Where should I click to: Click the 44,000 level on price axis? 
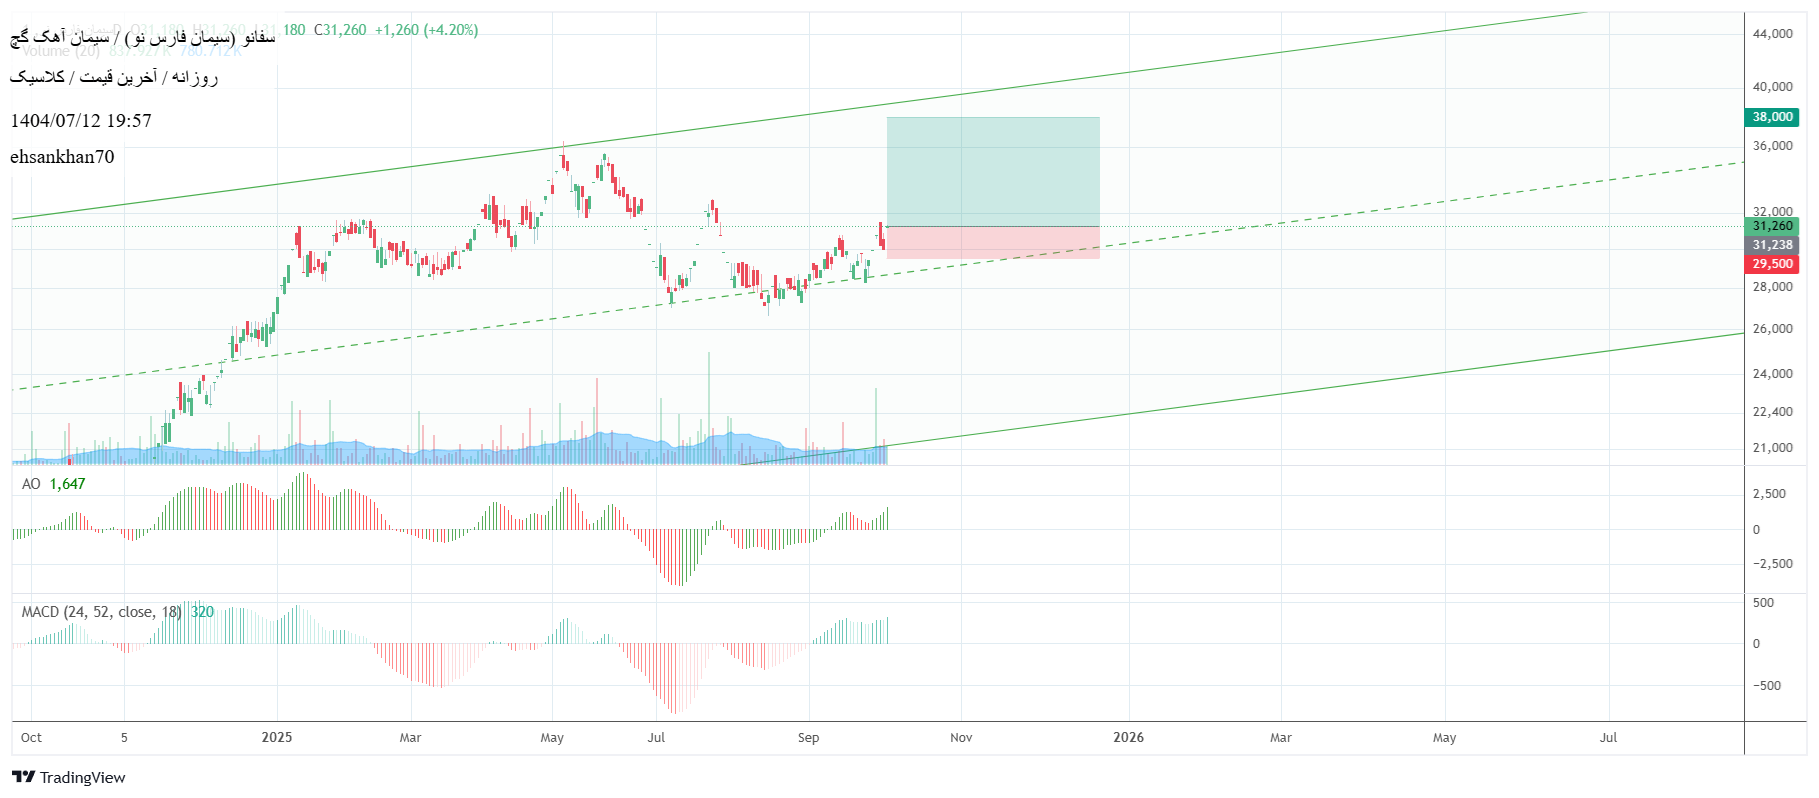pyautogui.click(x=1772, y=34)
